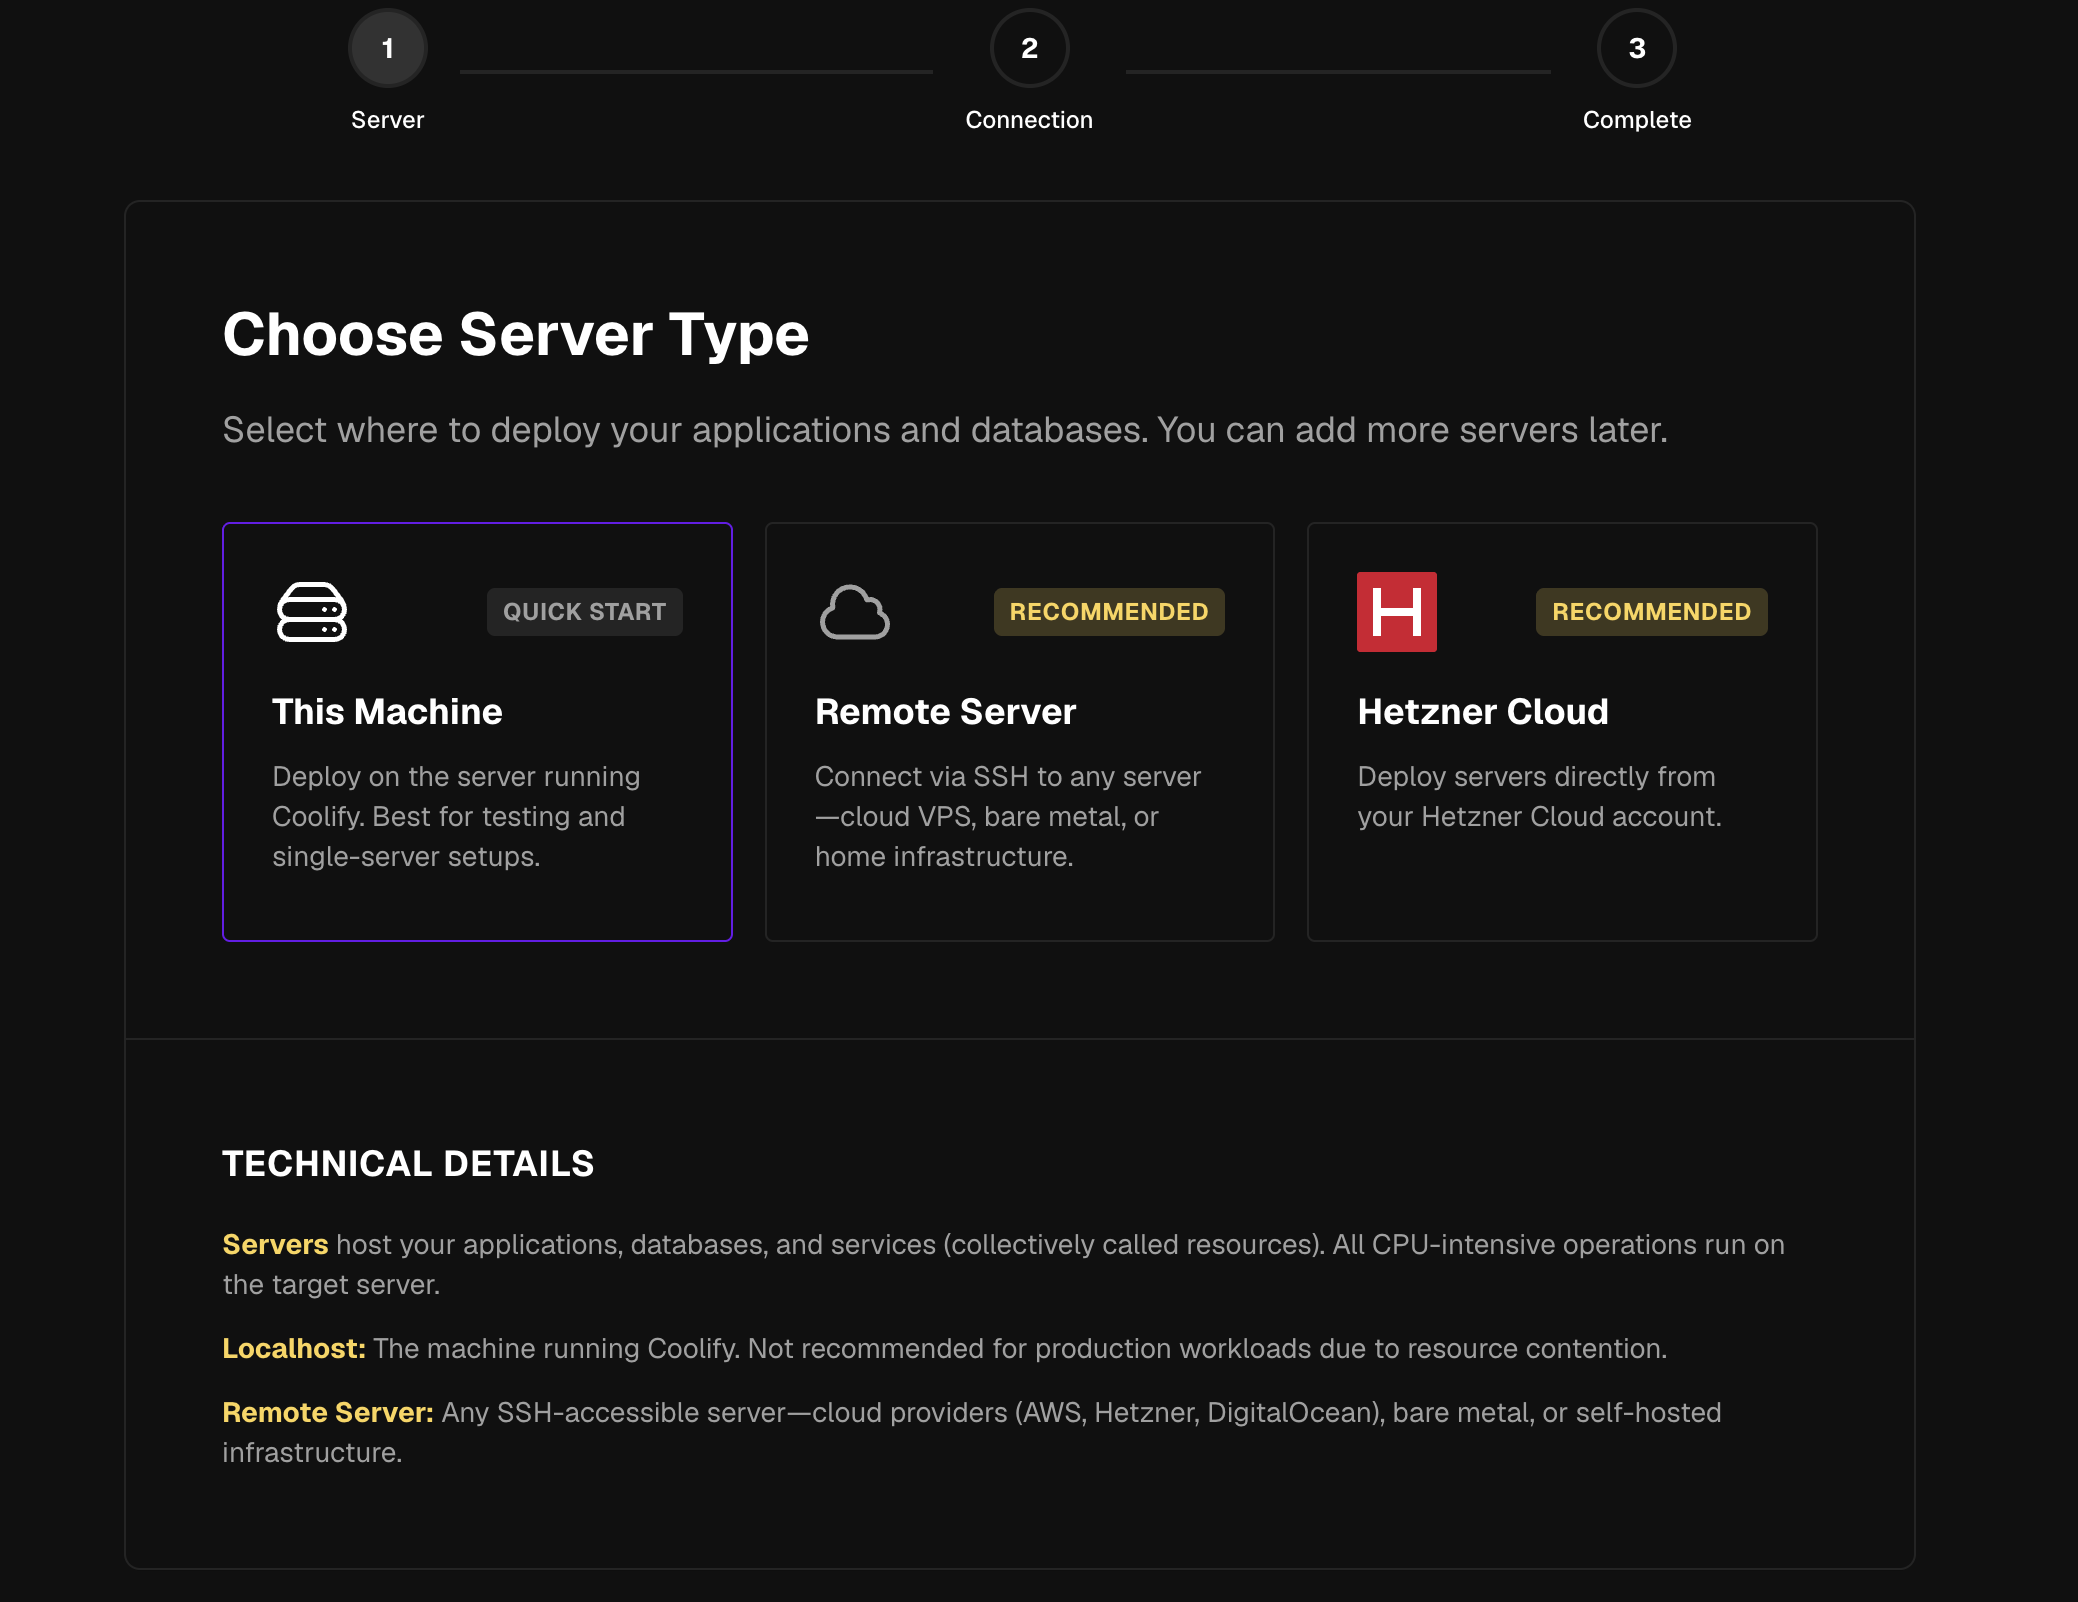Click the yellow Localhost: term

(294, 1348)
